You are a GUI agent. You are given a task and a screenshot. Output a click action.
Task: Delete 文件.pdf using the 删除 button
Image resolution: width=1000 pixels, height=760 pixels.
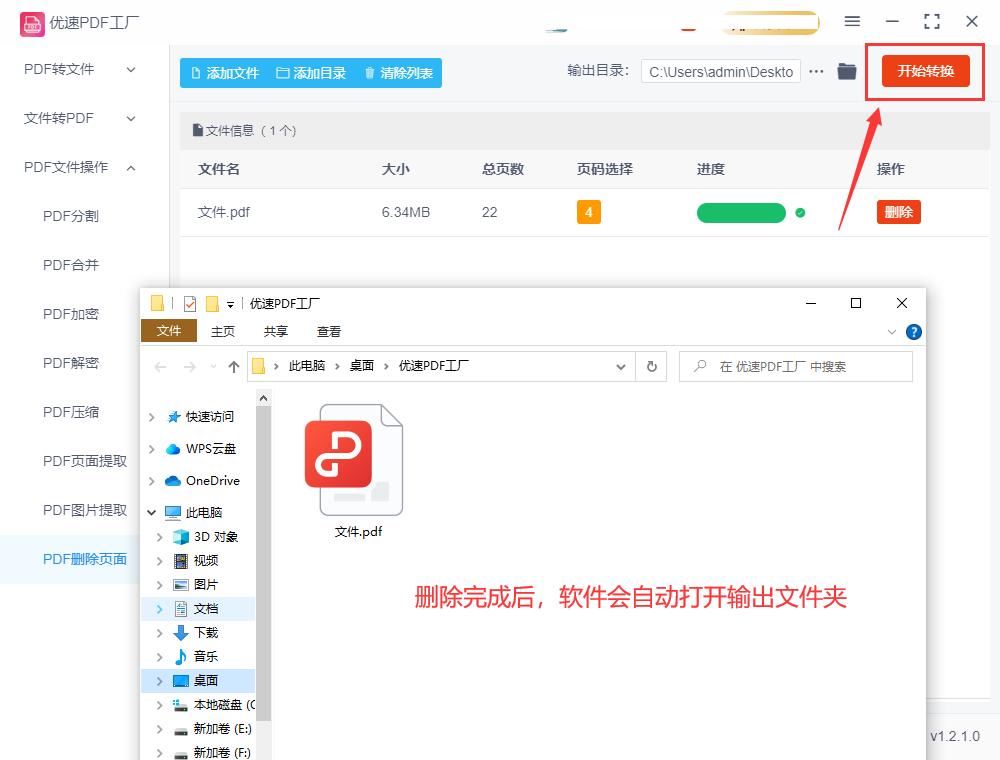tap(897, 212)
